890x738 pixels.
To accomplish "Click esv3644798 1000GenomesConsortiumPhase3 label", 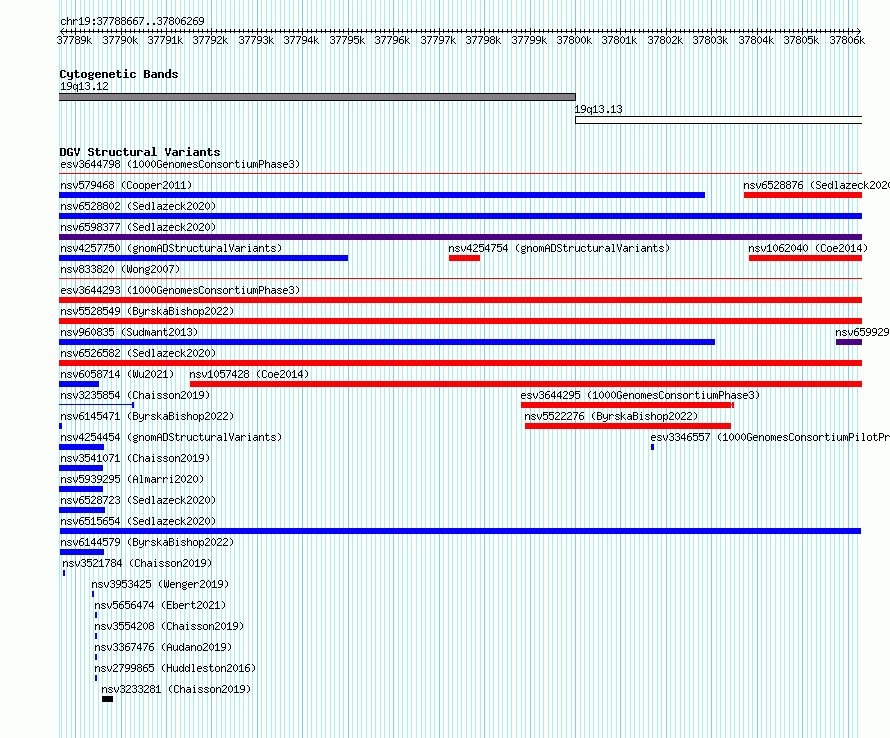I will (x=180, y=165).
